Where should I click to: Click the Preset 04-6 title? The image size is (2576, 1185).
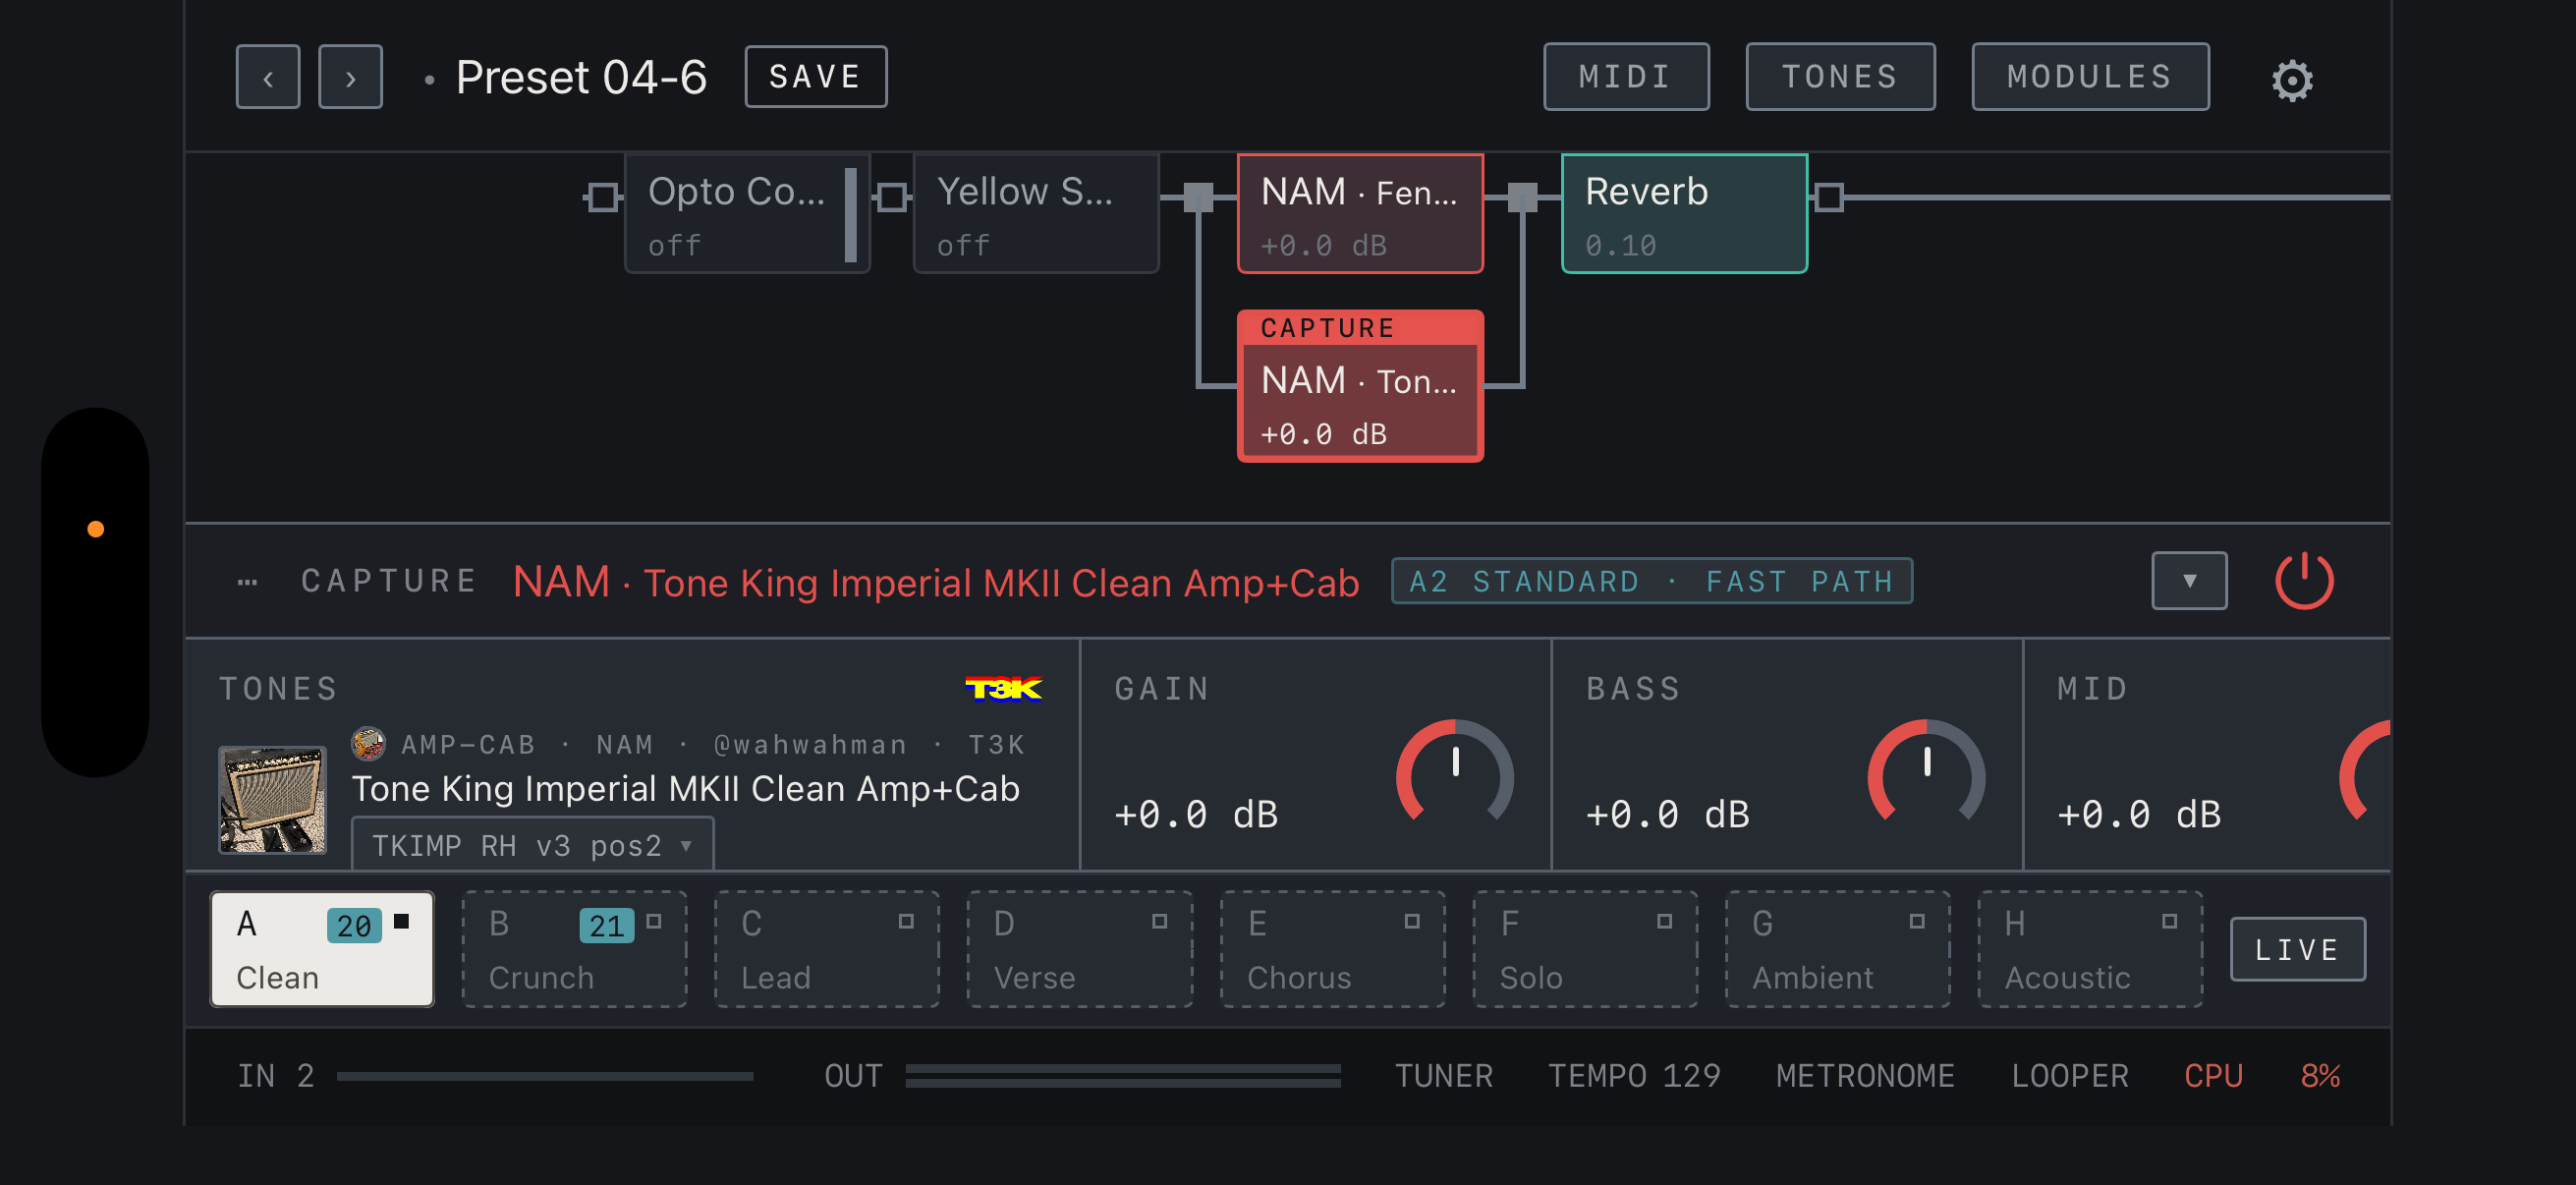pyautogui.click(x=581, y=77)
